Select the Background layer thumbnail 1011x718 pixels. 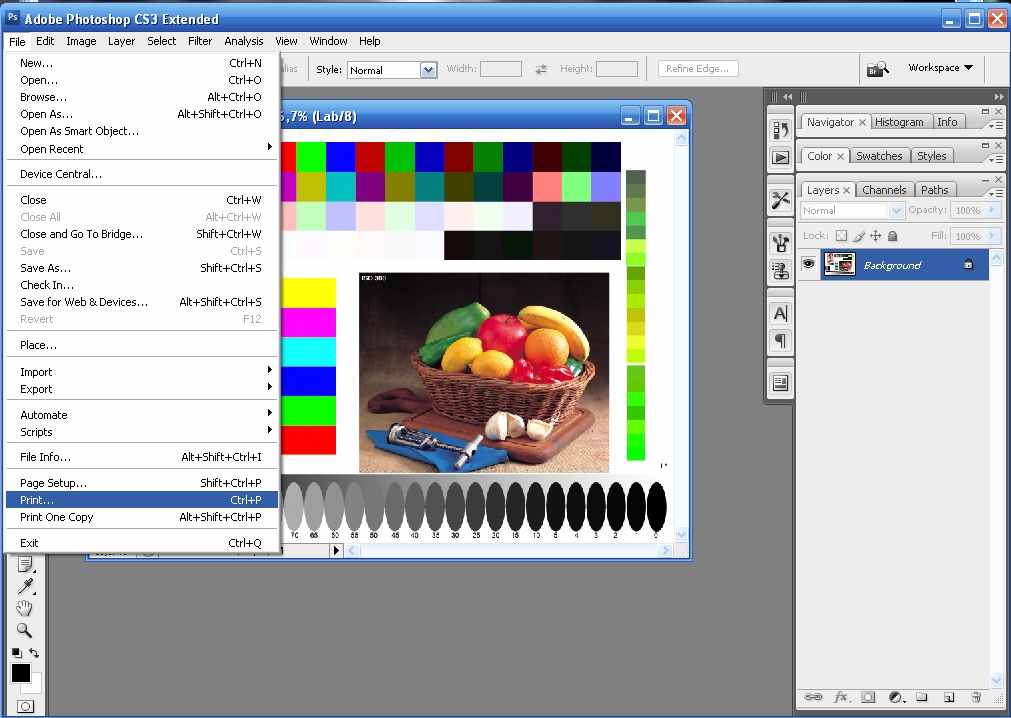(839, 265)
